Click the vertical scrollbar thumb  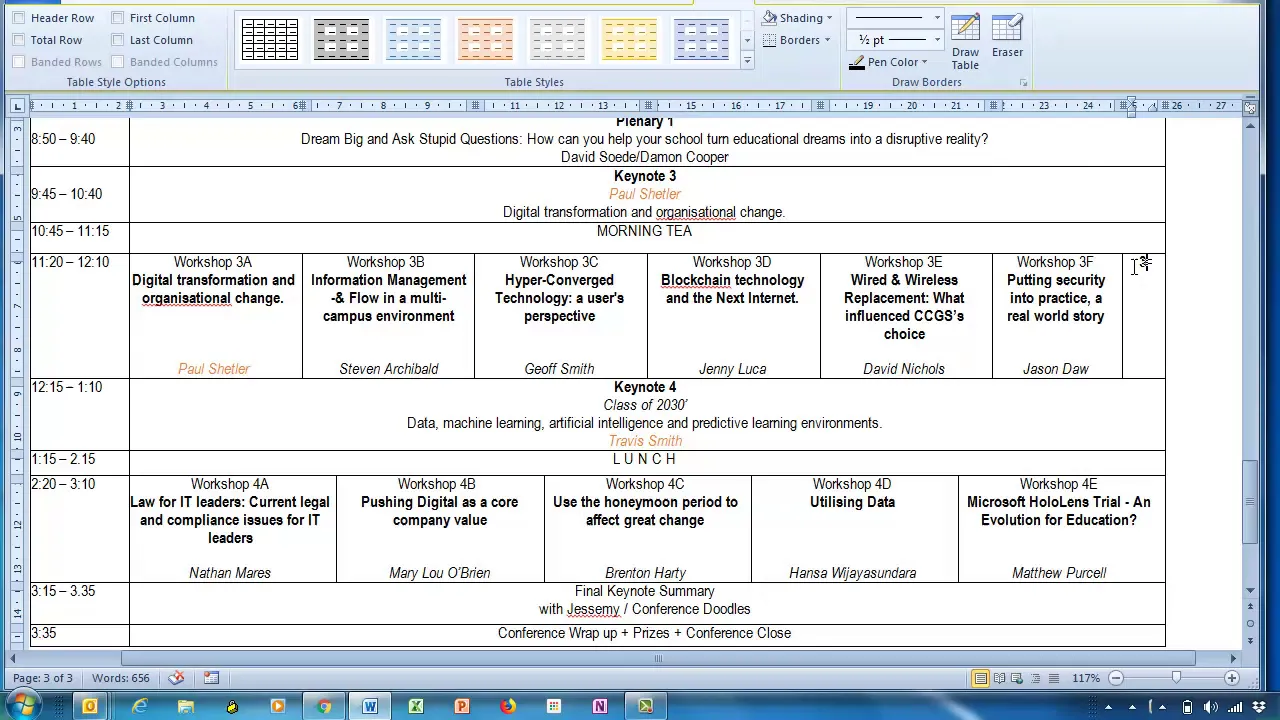coord(1250,502)
